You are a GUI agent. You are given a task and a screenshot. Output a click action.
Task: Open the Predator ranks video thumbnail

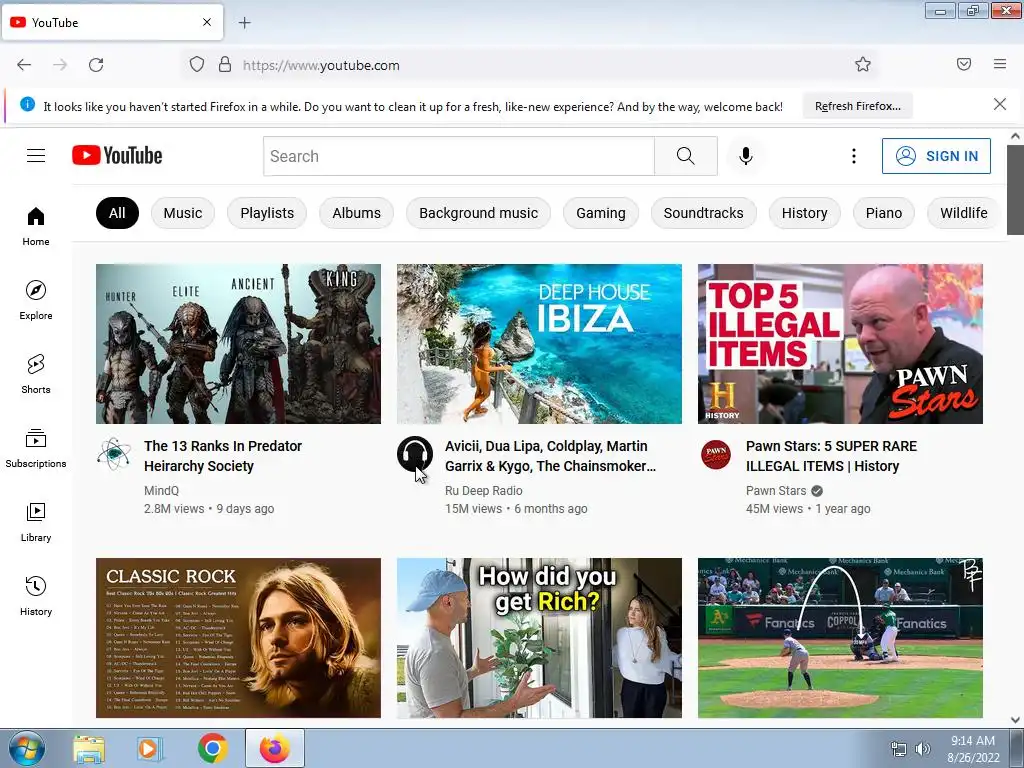coord(238,344)
